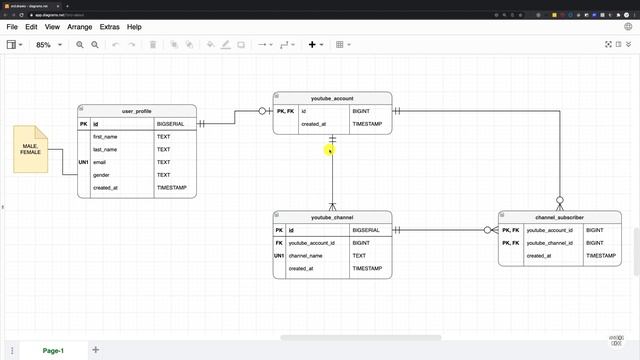This screenshot has width=640, height=360.
Task: Click youtube_account_id field in channel_subscriber
Action: pyautogui.click(x=550, y=230)
